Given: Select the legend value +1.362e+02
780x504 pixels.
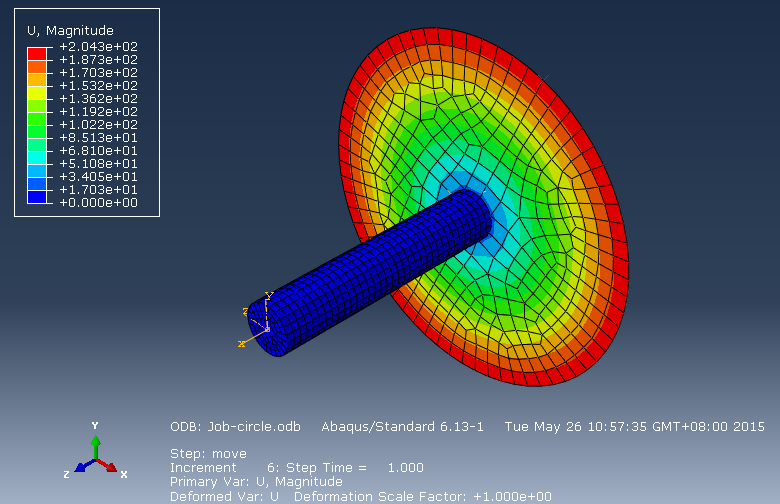Looking at the screenshot, I should coord(98,99).
